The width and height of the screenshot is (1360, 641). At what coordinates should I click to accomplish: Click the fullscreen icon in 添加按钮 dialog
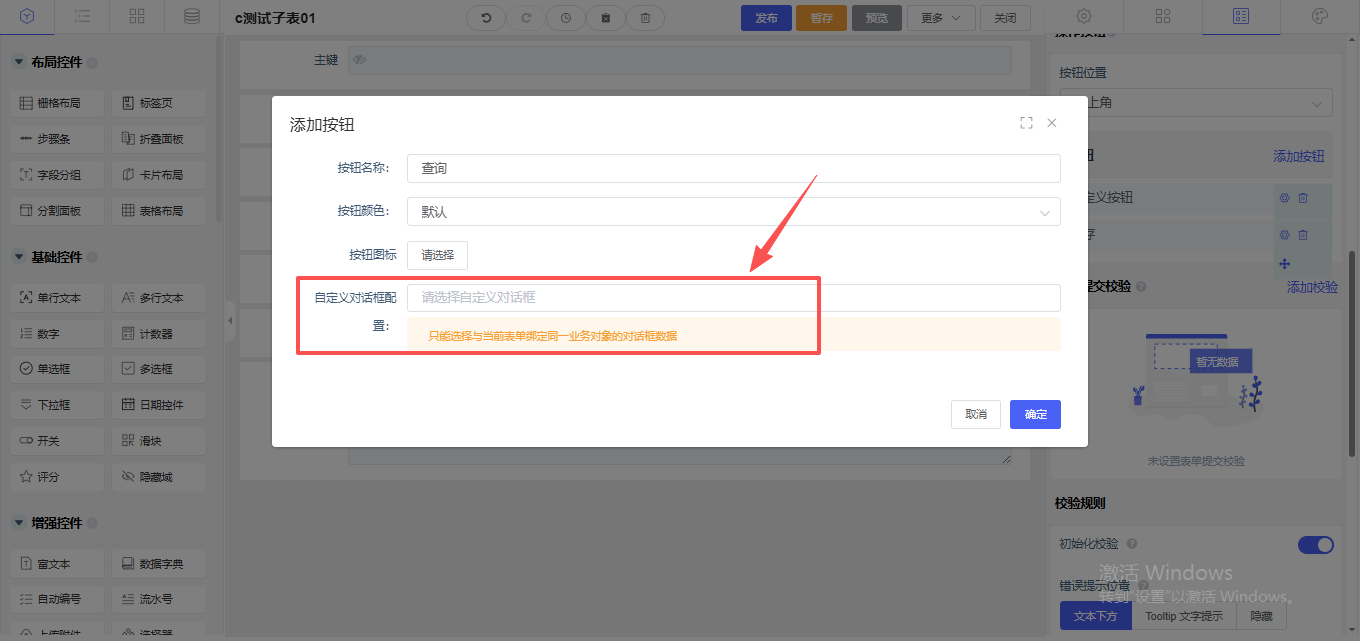pyautogui.click(x=1026, y=123)
